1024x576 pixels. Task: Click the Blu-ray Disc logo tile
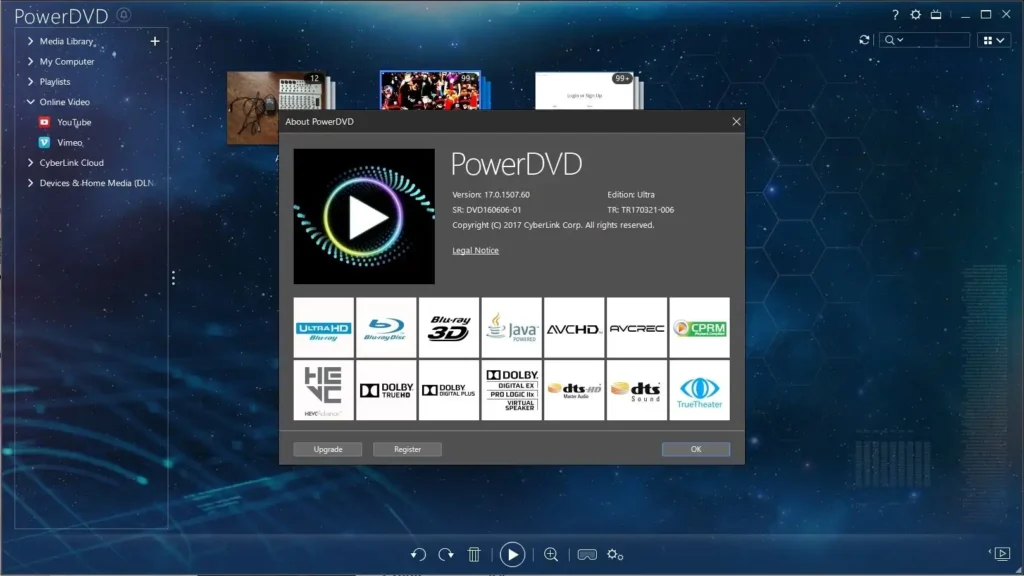(386, 328)
